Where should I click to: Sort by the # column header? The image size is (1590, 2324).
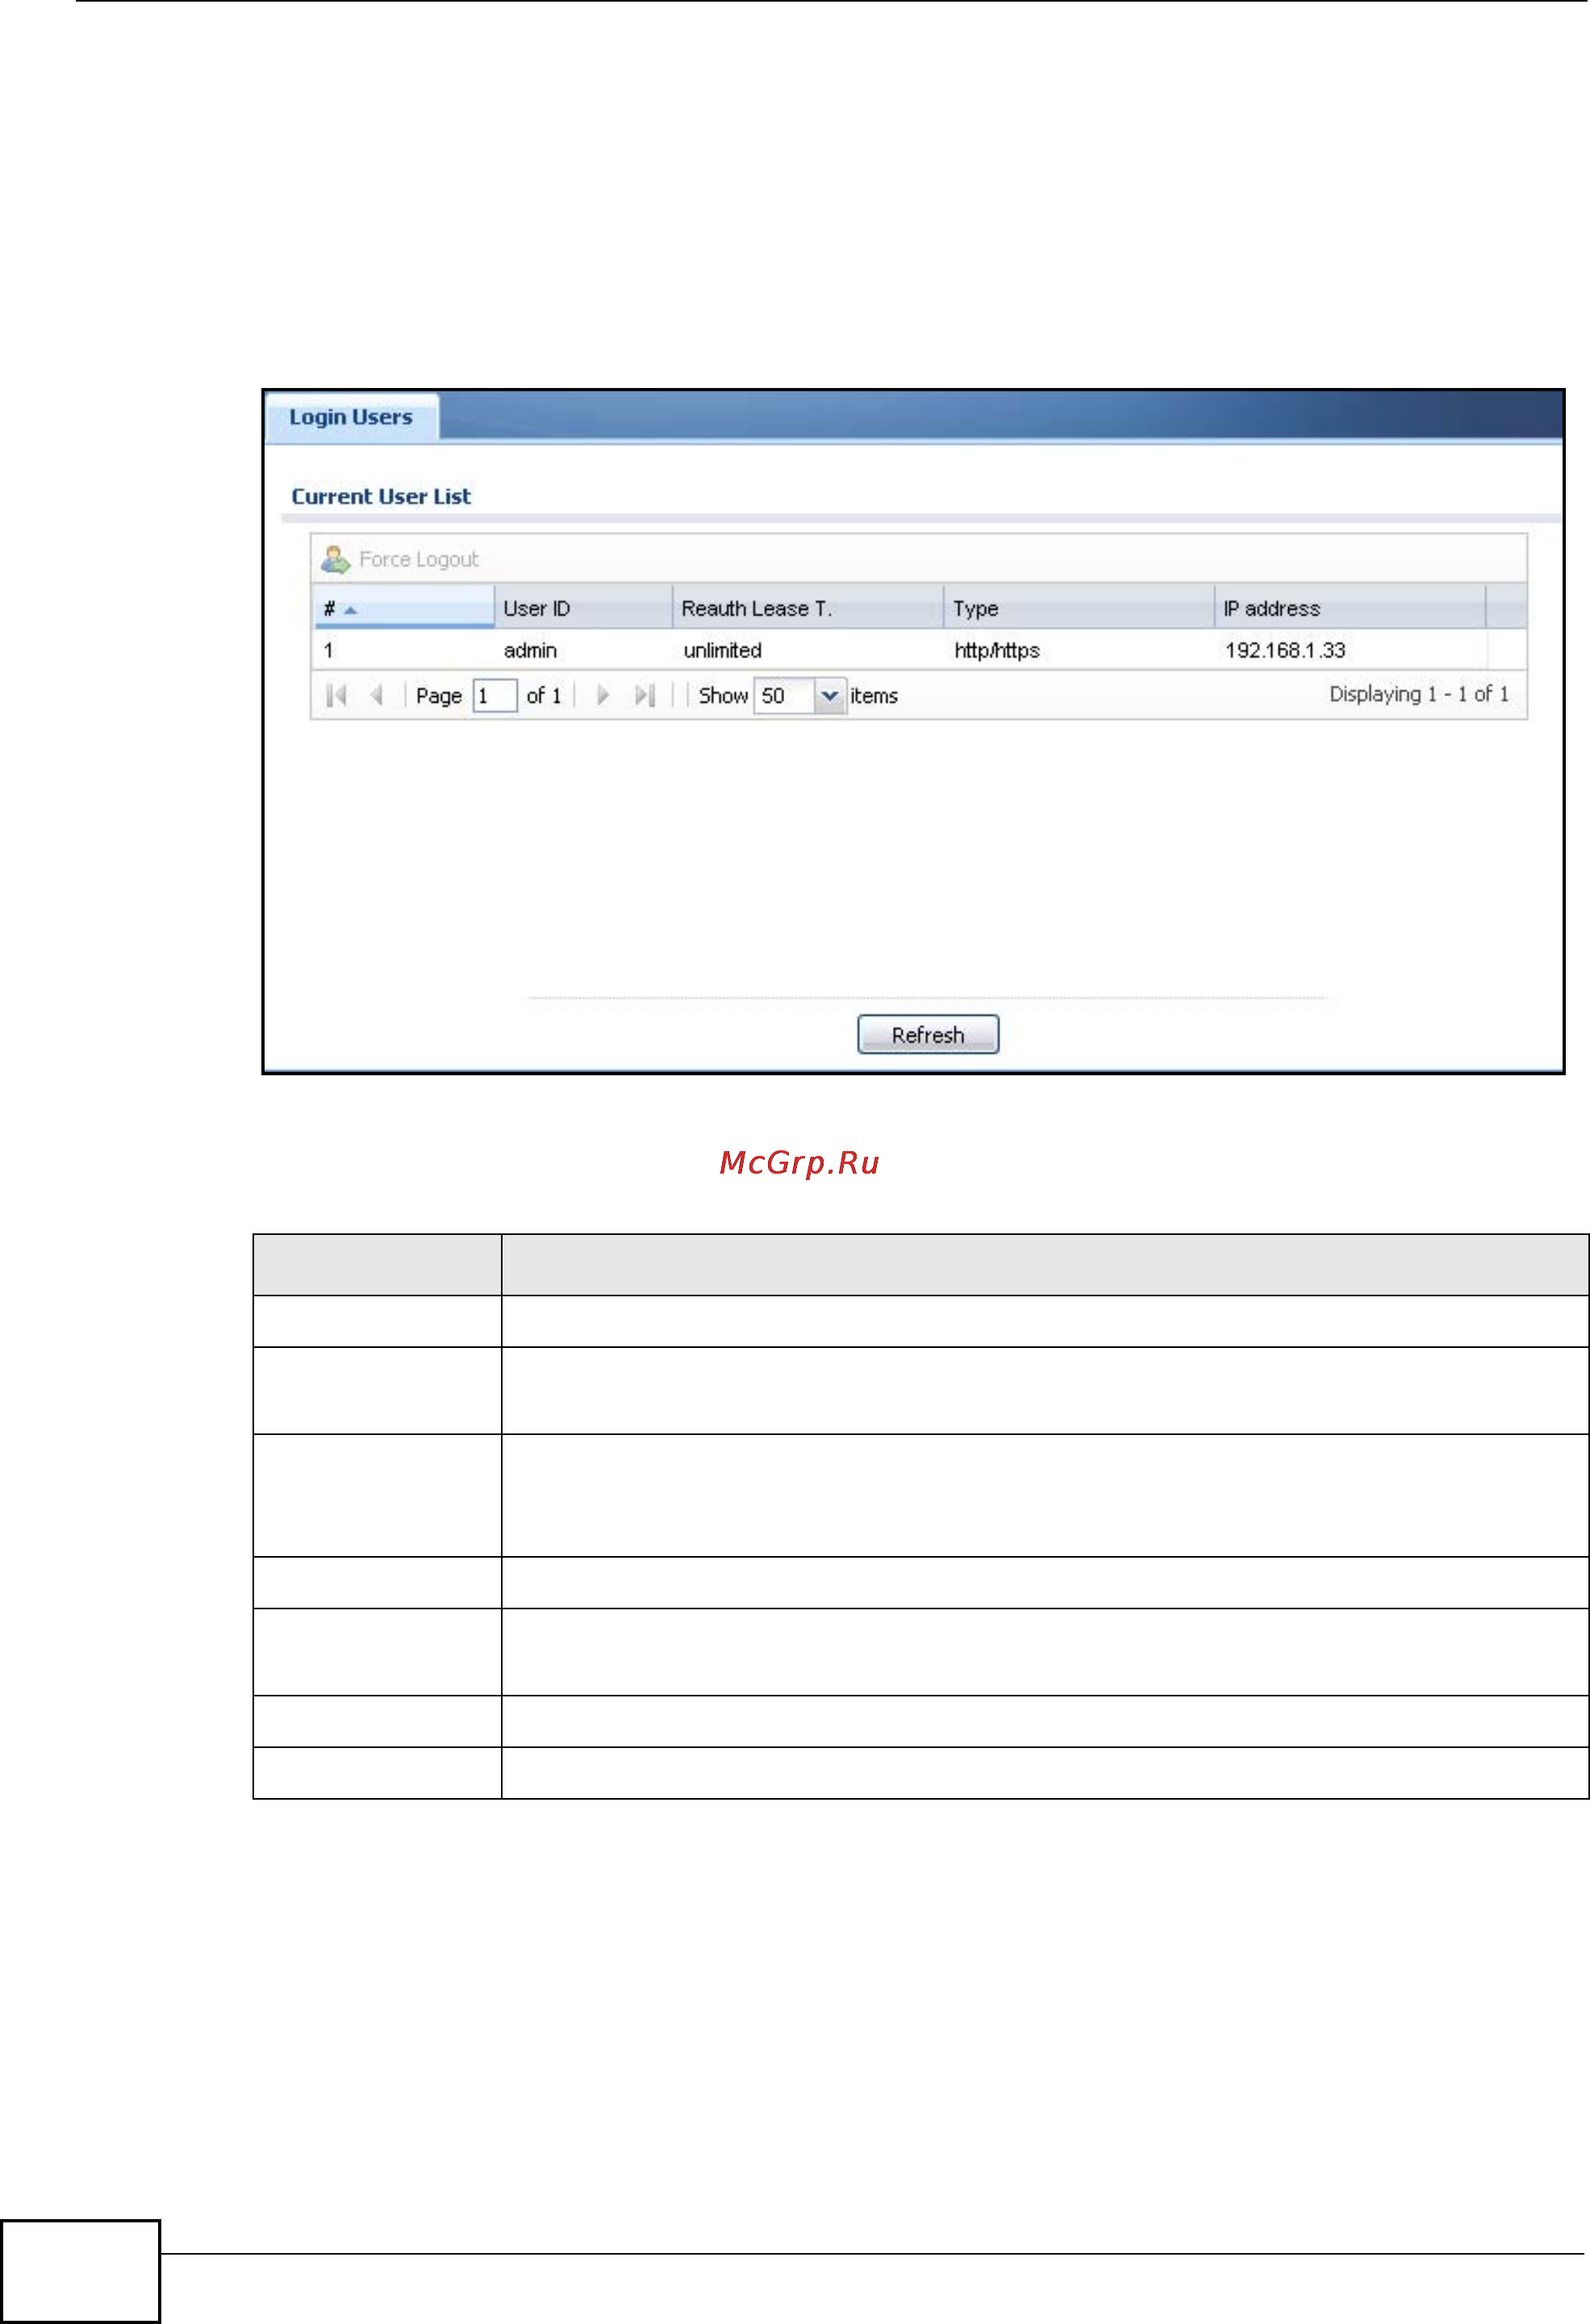(x=404, y=608)
